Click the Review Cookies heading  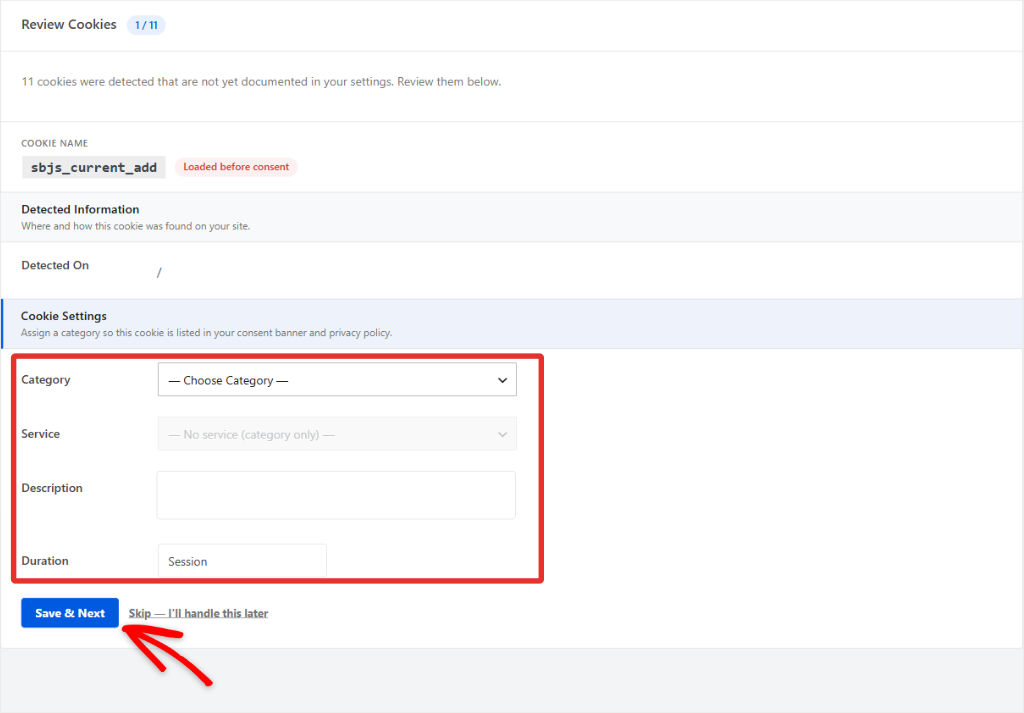(x=69, y=25)
